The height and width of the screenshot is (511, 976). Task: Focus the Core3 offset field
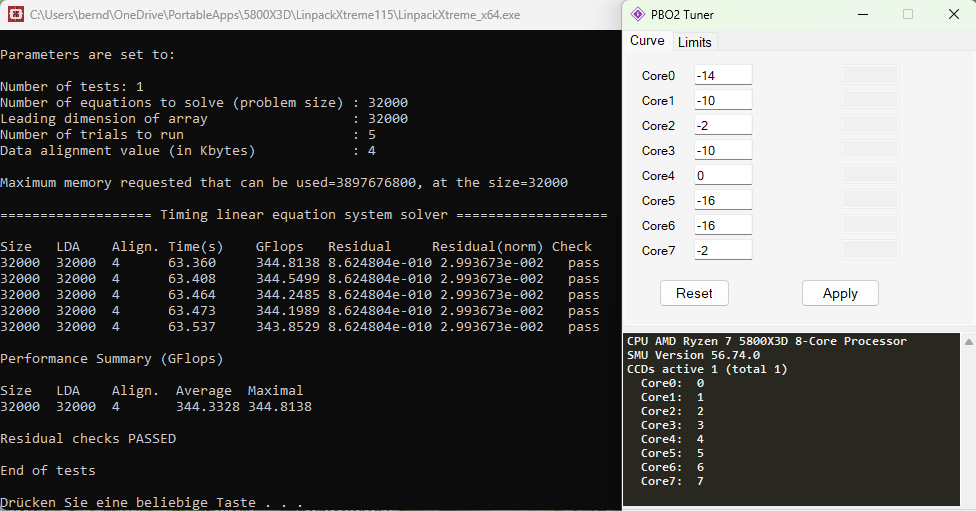pos(723,150)
